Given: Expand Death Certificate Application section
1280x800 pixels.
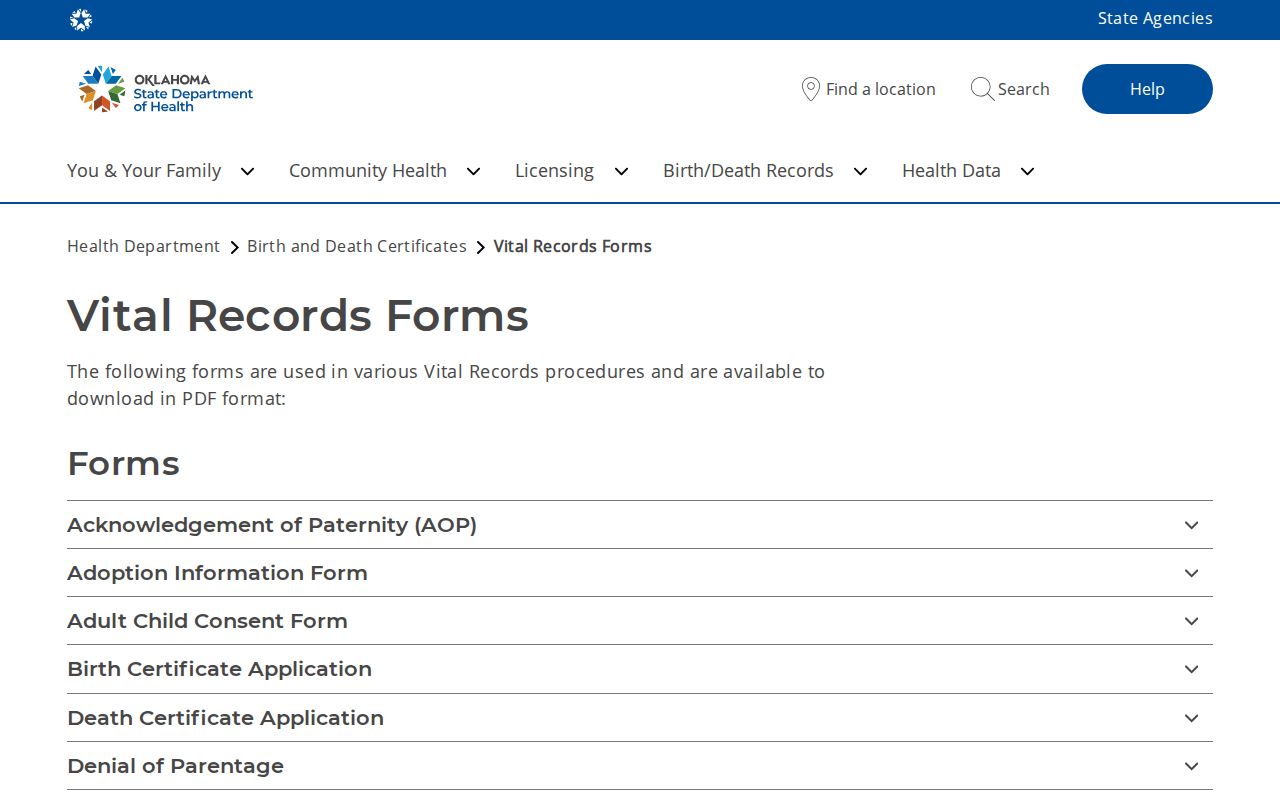Looking at the screenshot, I should (640, 718).
